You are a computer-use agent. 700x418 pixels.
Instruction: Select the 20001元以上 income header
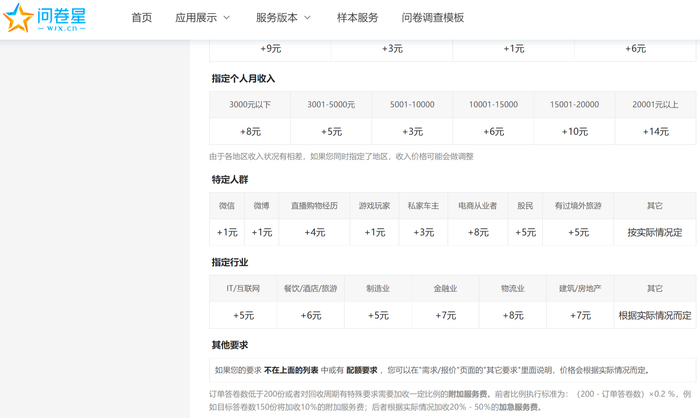pos(655,104)
